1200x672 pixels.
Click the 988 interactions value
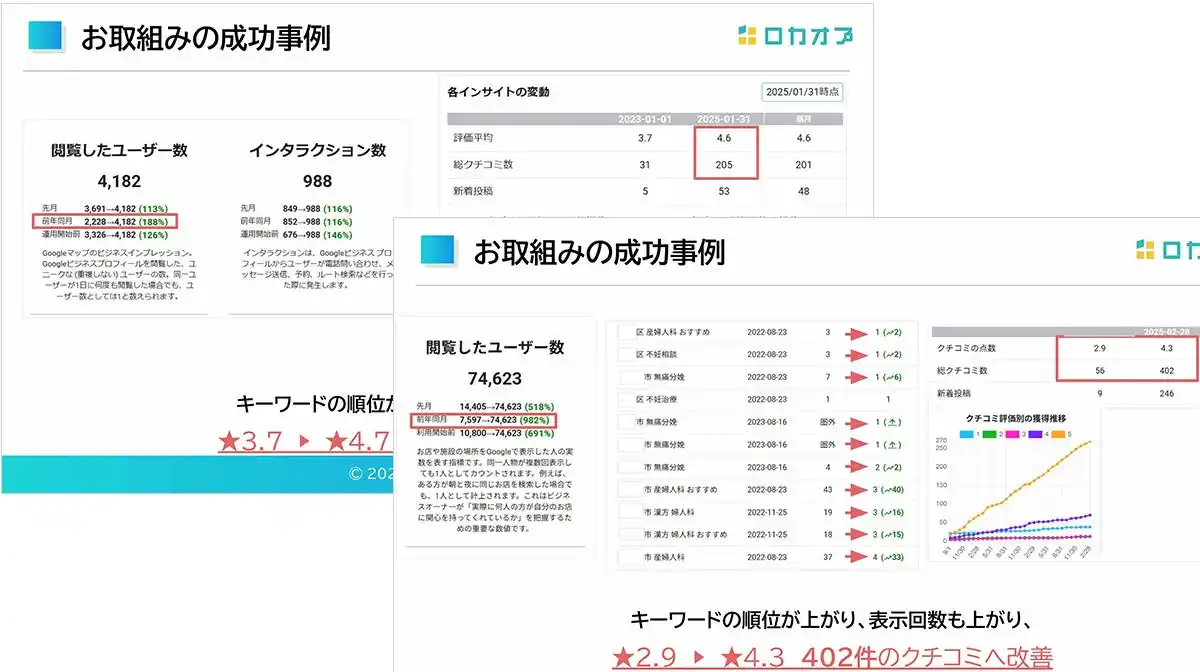(317, 182)
